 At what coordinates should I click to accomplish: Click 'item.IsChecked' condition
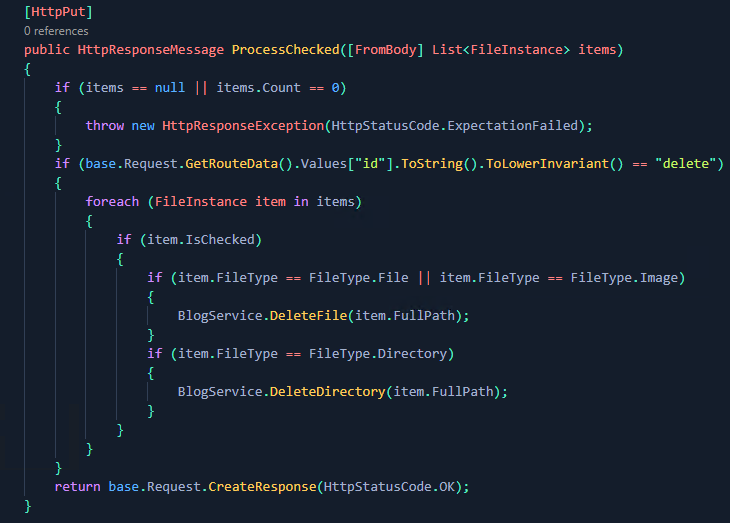pyautogui.click(x=201, y=240)
